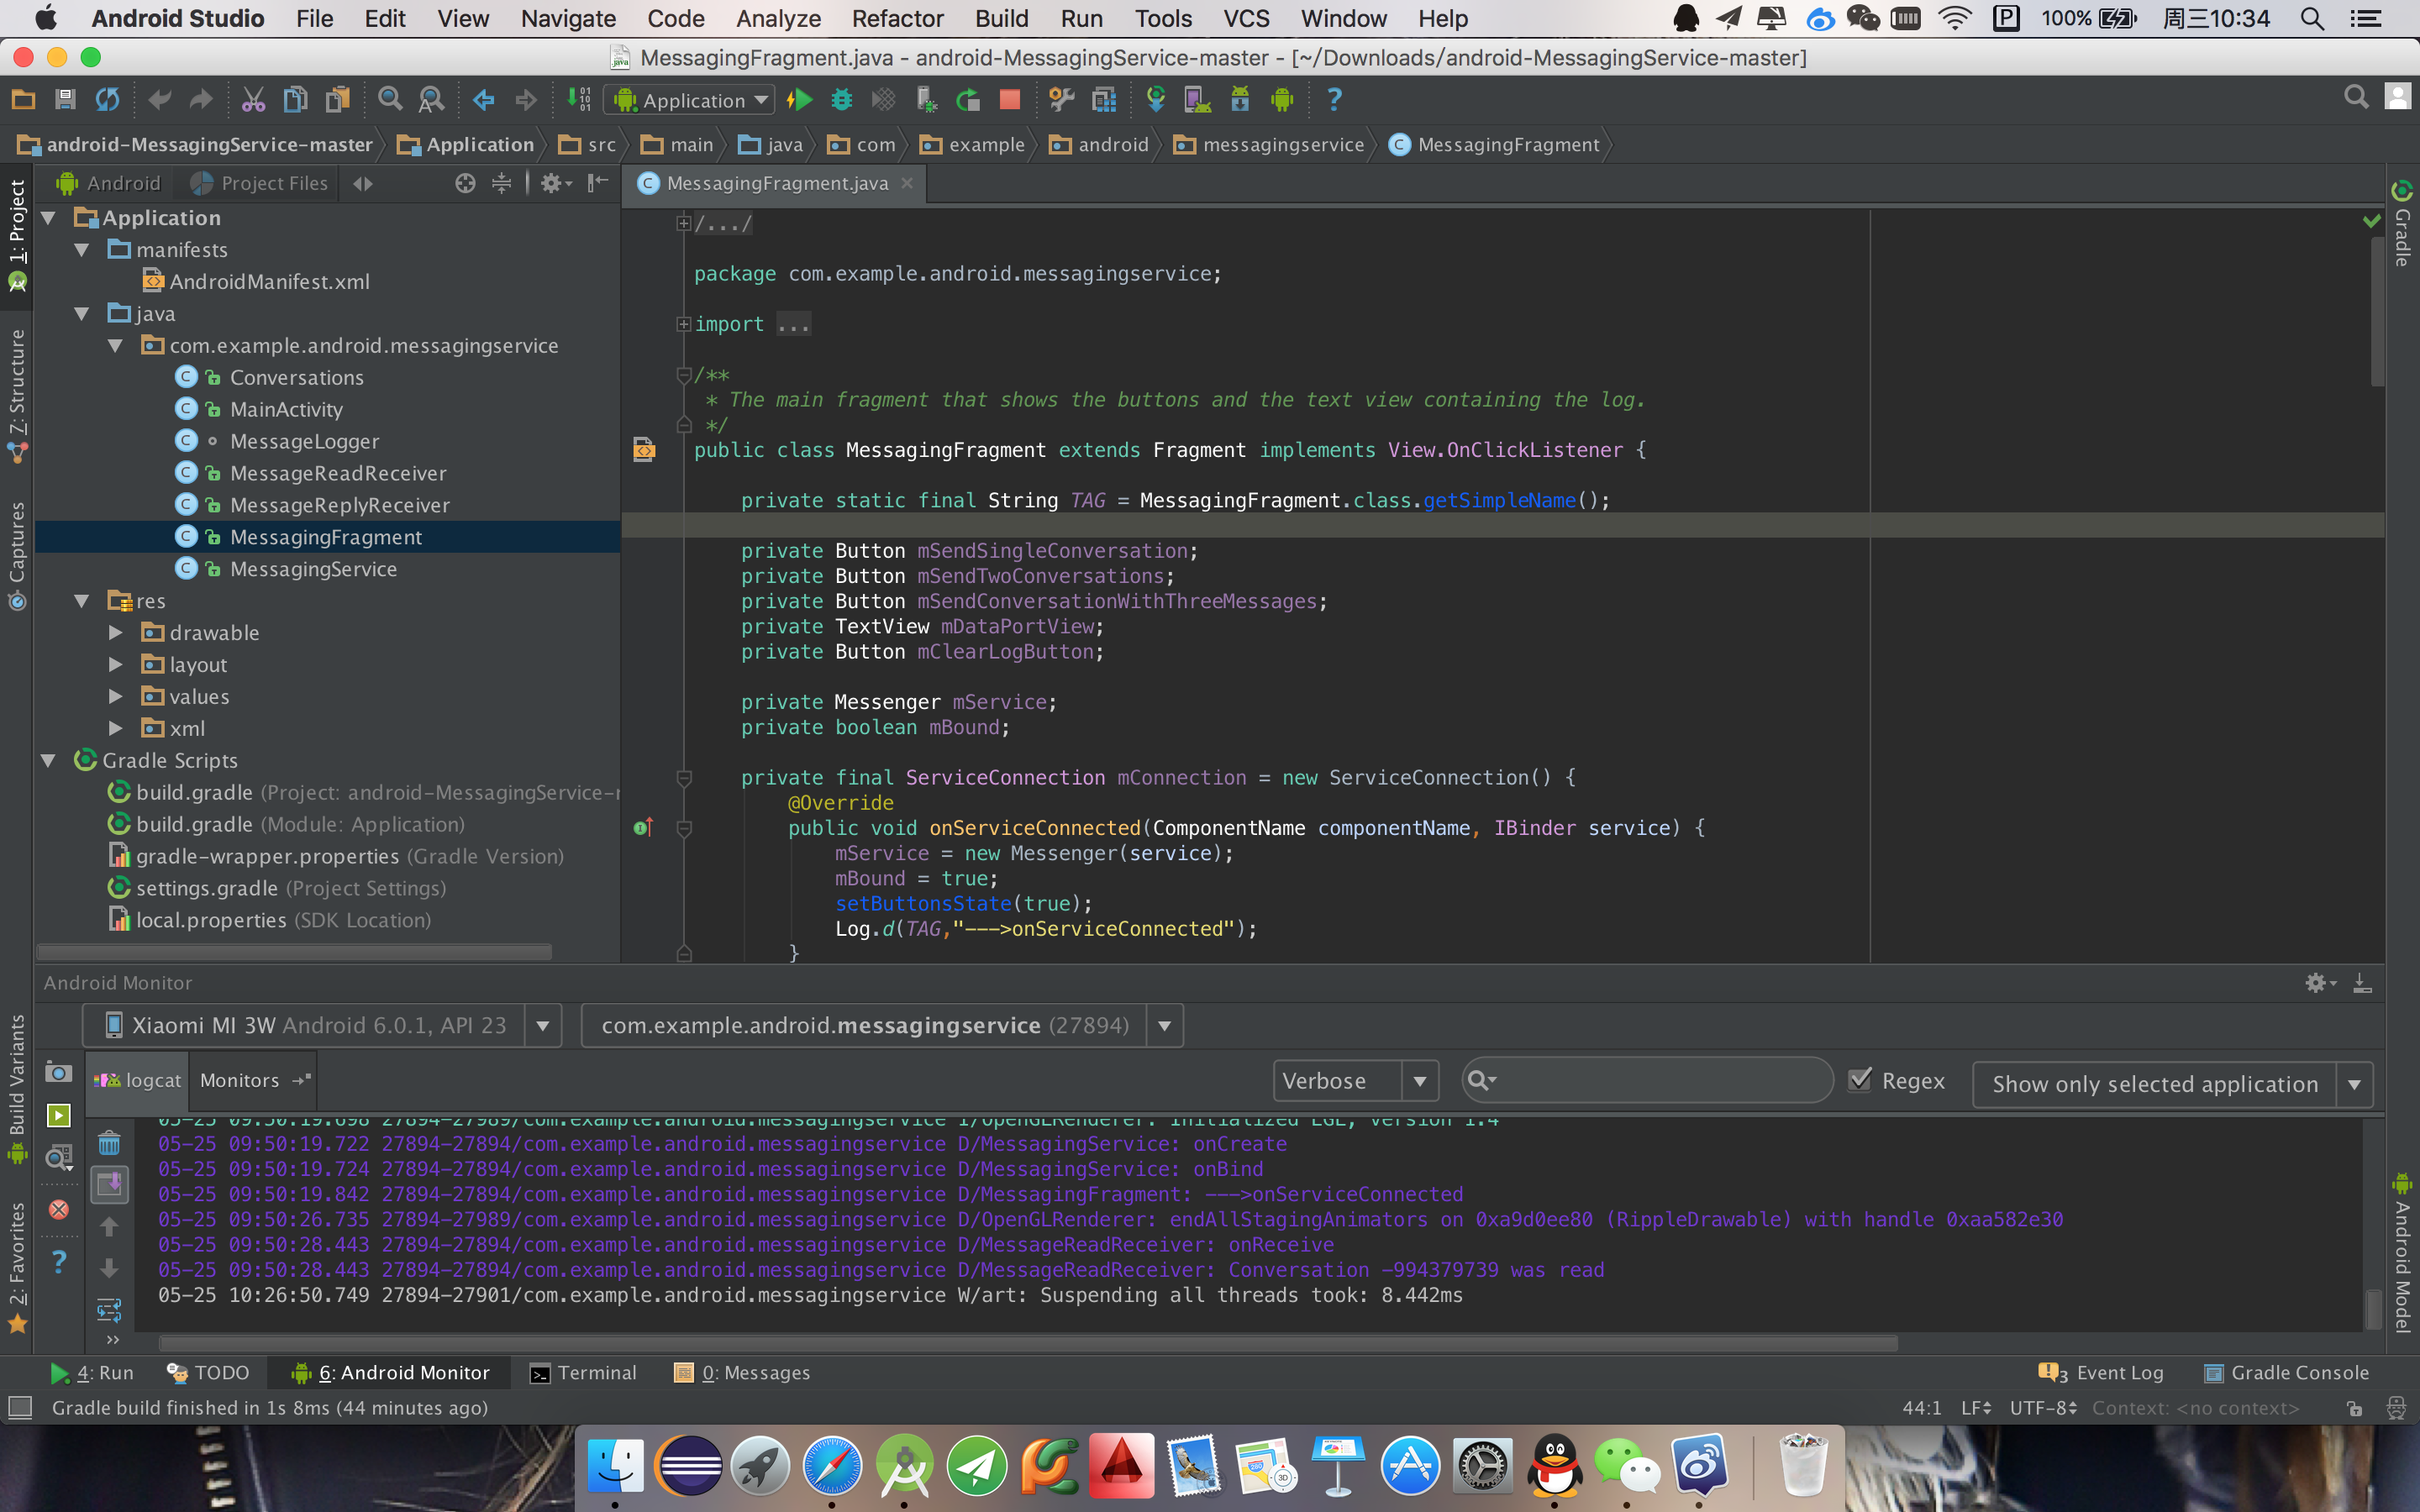
Task: Switch to the Terminal tool tab
Action: [x=583, y=1373]
